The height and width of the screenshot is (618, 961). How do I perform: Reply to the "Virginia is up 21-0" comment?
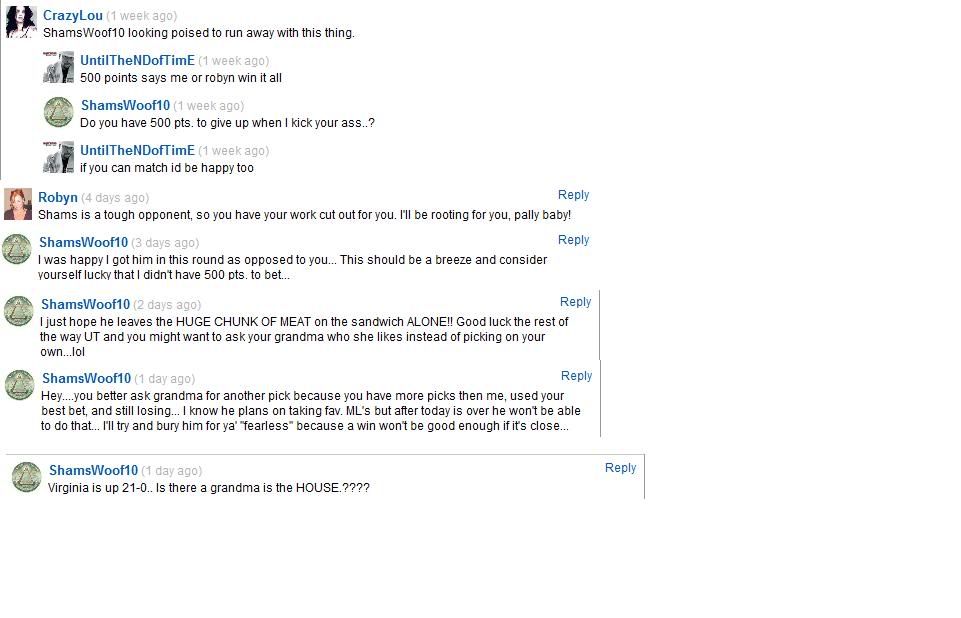tap(620, 468)
